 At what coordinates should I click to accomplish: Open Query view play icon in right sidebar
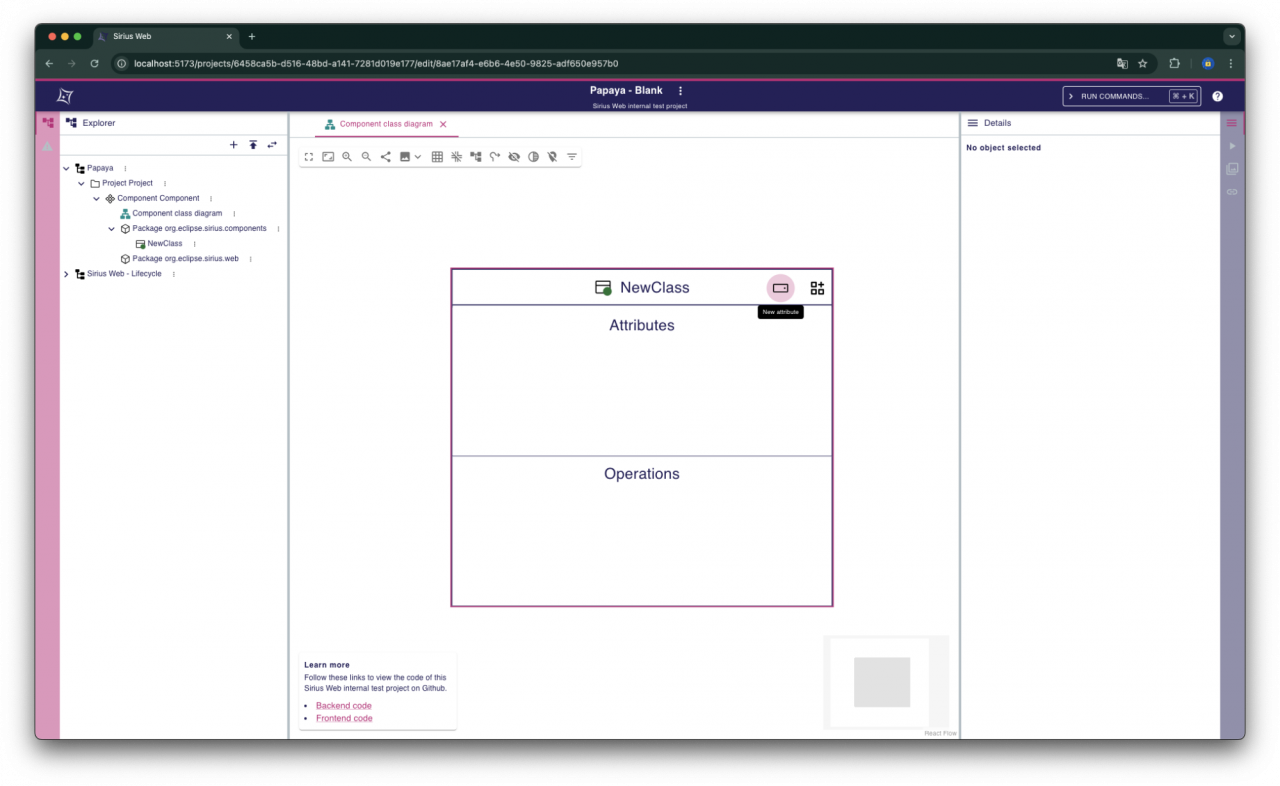point(1232,146)
